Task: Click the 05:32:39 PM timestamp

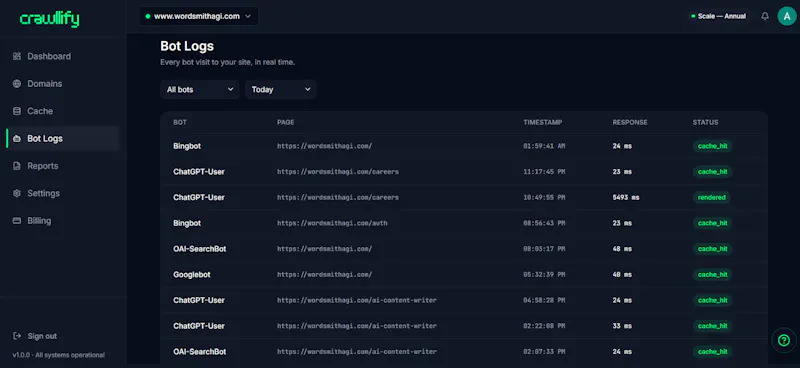Action: pyautogui.click(x=544, y=275)
